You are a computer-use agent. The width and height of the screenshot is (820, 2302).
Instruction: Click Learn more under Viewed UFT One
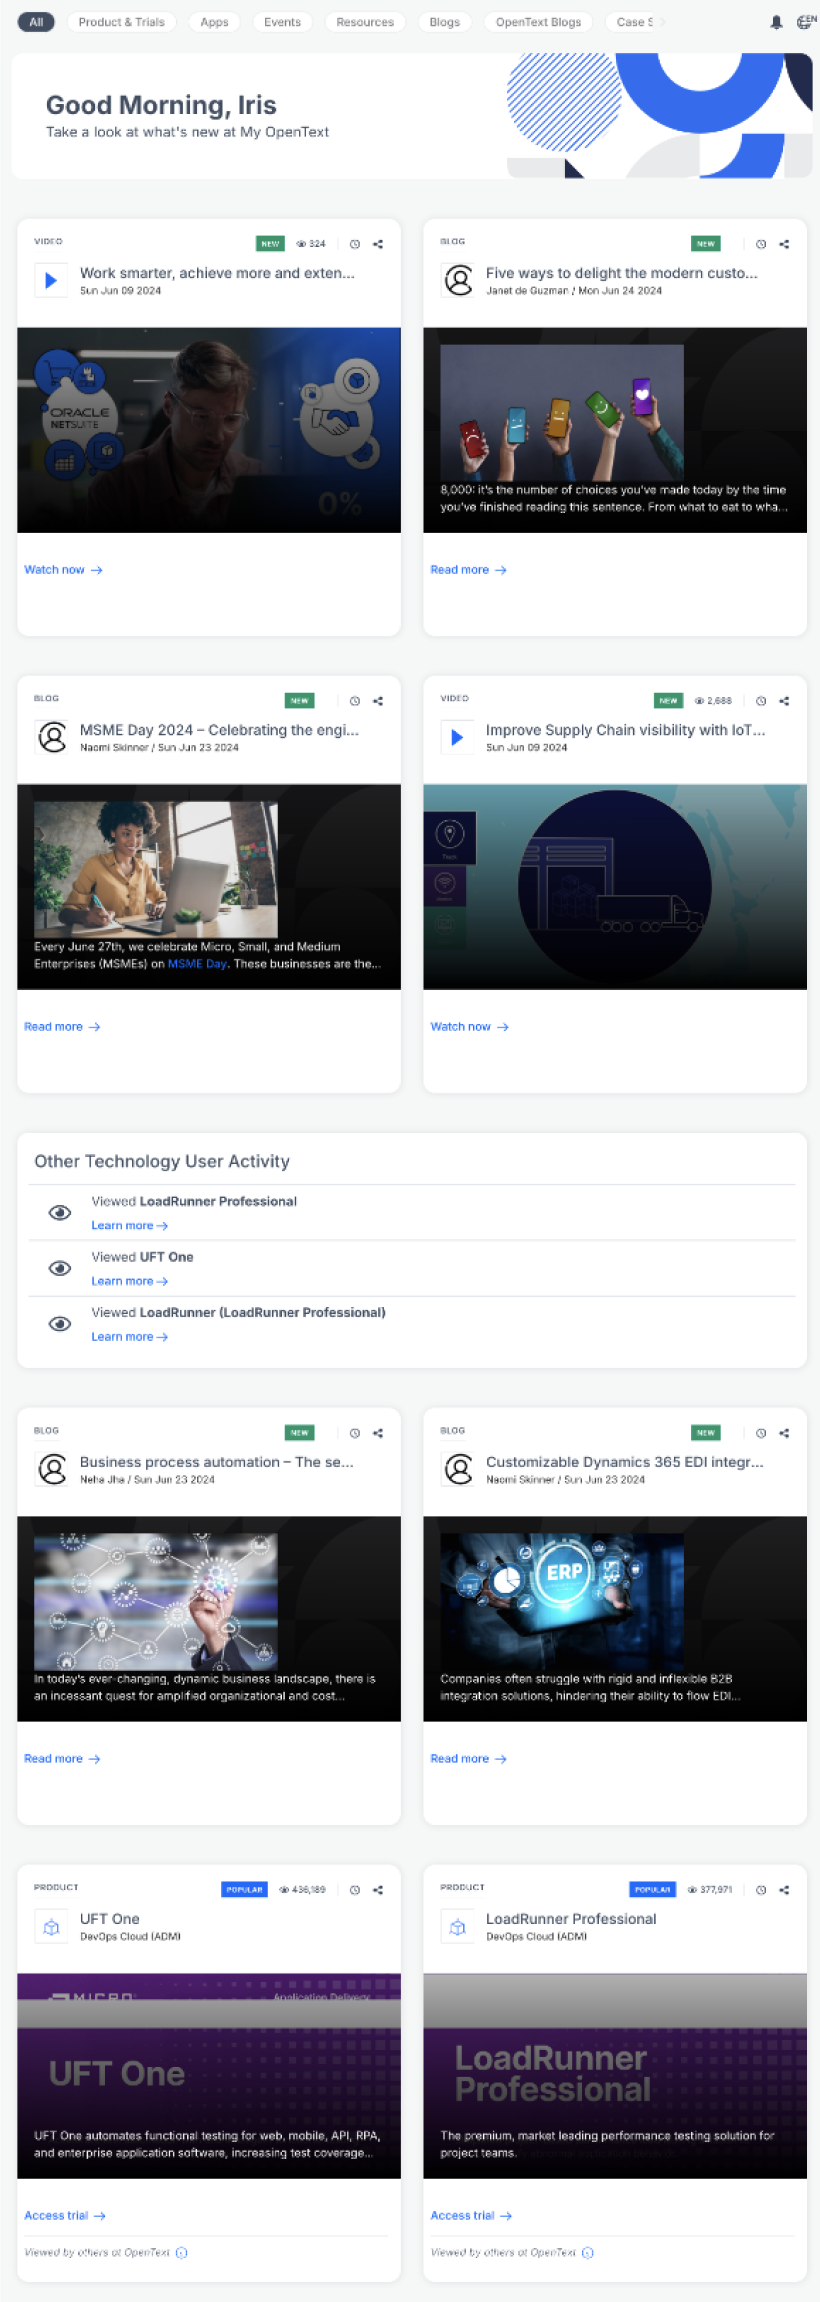point(129,1281)
